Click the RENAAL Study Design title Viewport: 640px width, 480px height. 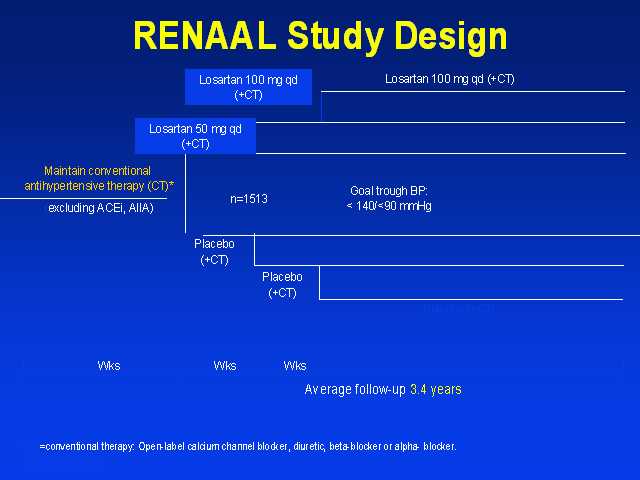tap(320, 36)
